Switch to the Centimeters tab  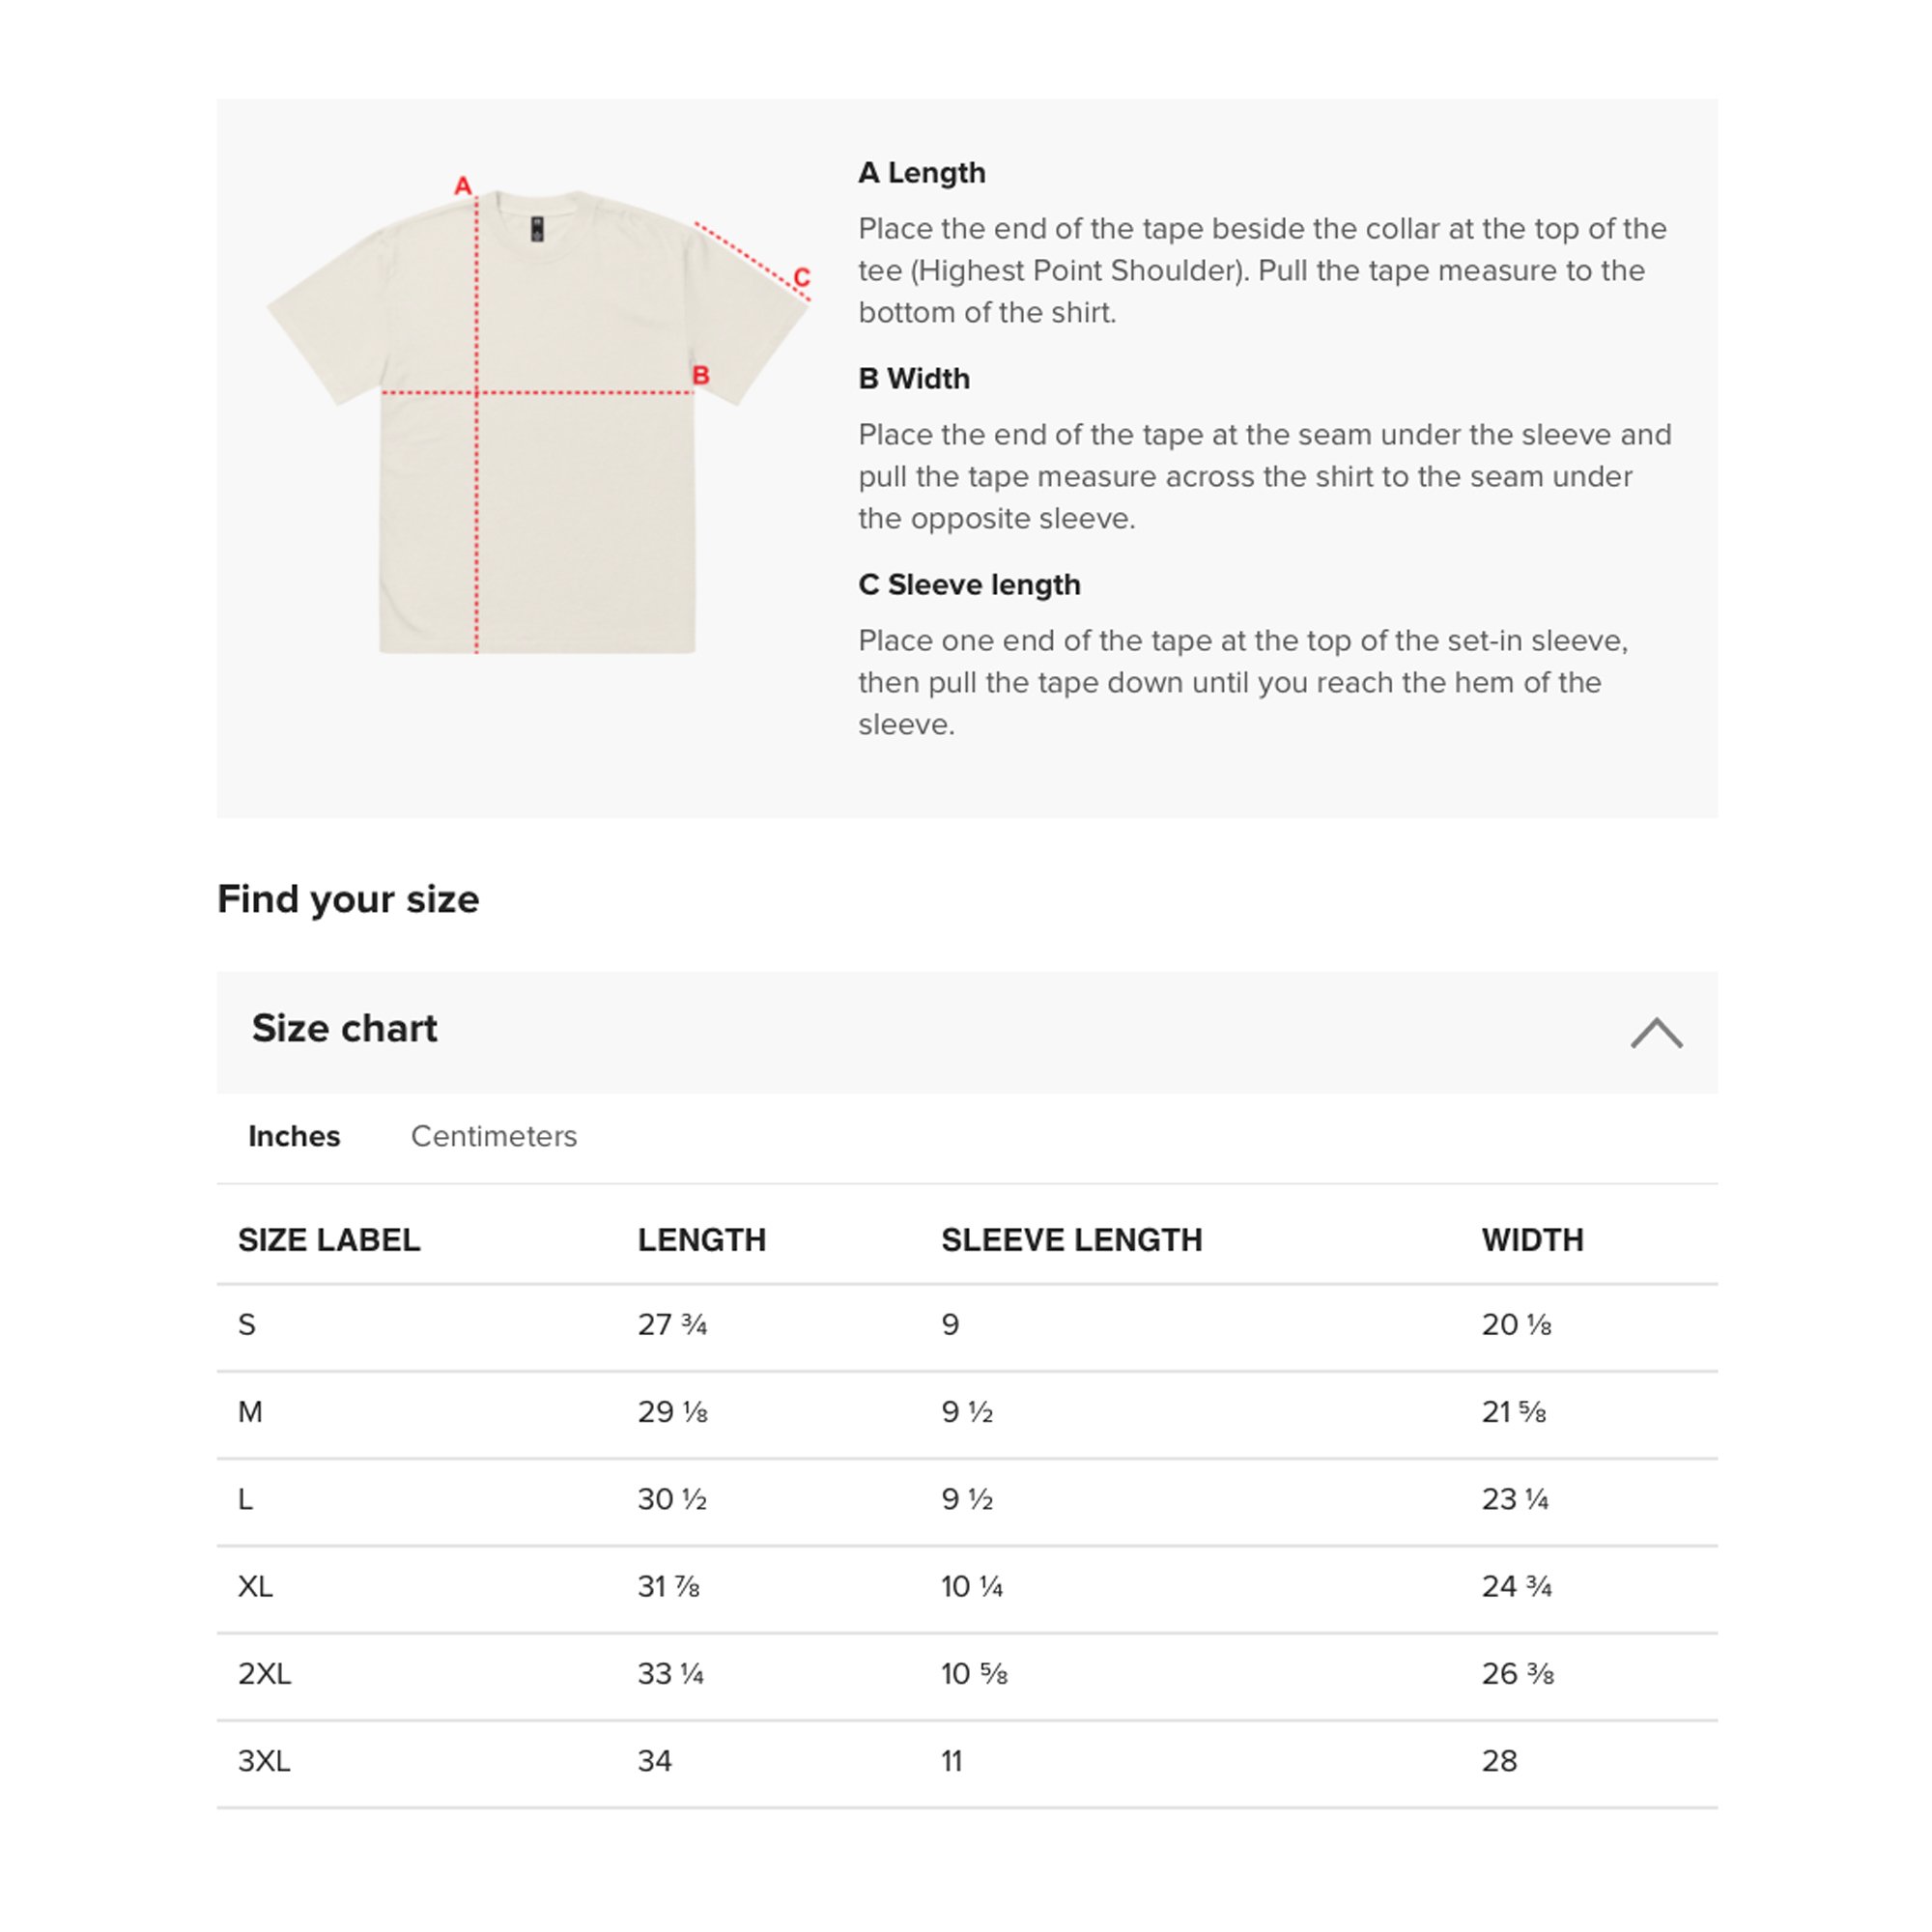(494, 1136)
